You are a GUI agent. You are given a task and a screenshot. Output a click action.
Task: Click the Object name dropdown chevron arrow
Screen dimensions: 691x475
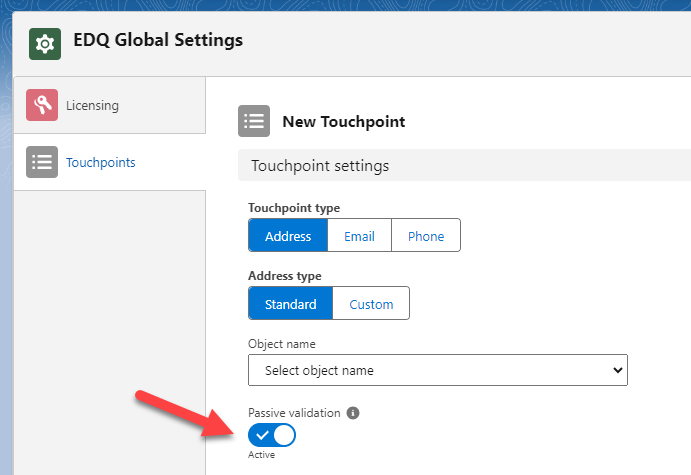click(x=614, y=370)
